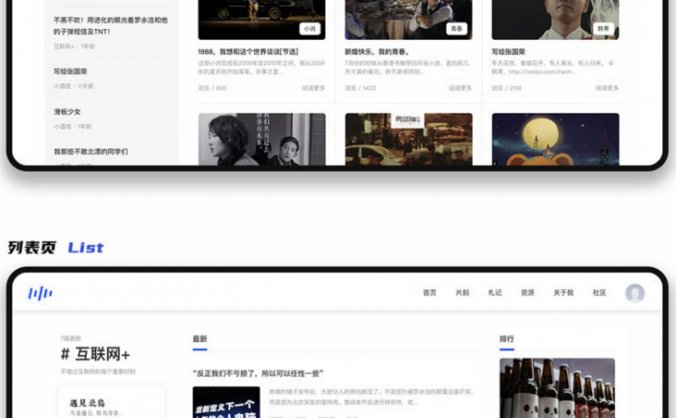Click 阅读更多 under 新婚快乐，我的青春

(x=460, y=88)
